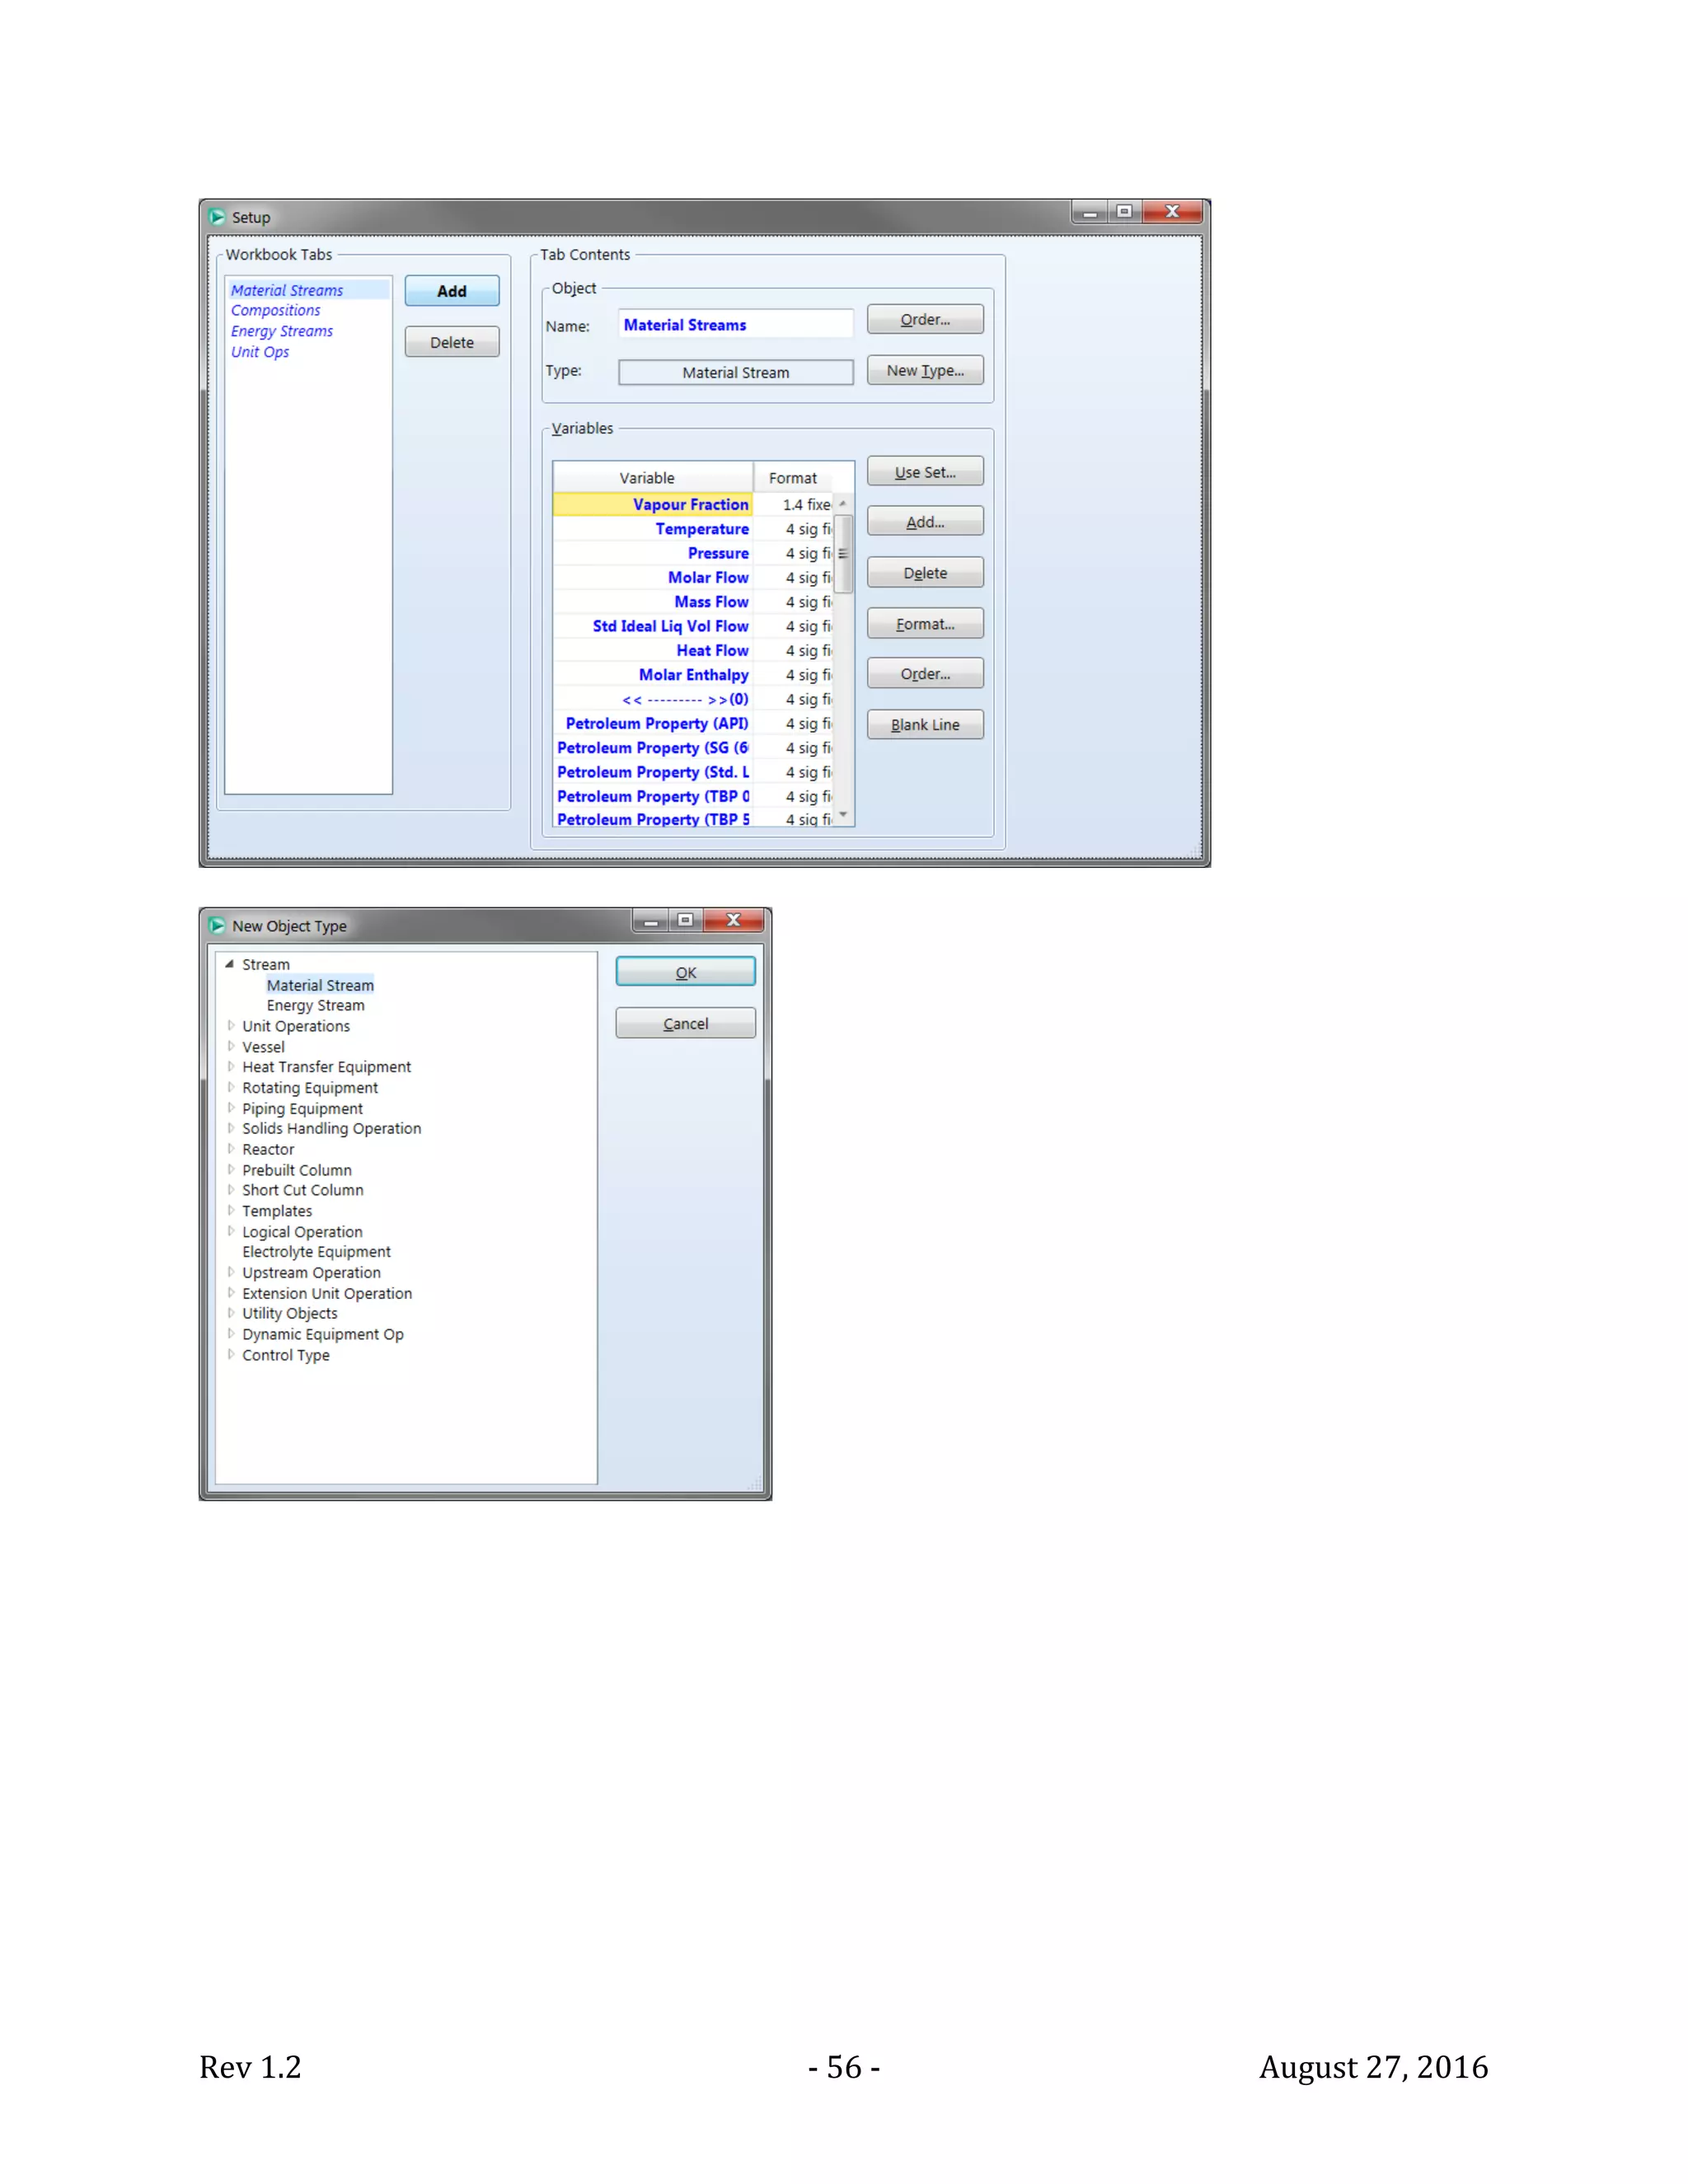Expand the Reactor tree node

click(231, 1149)
